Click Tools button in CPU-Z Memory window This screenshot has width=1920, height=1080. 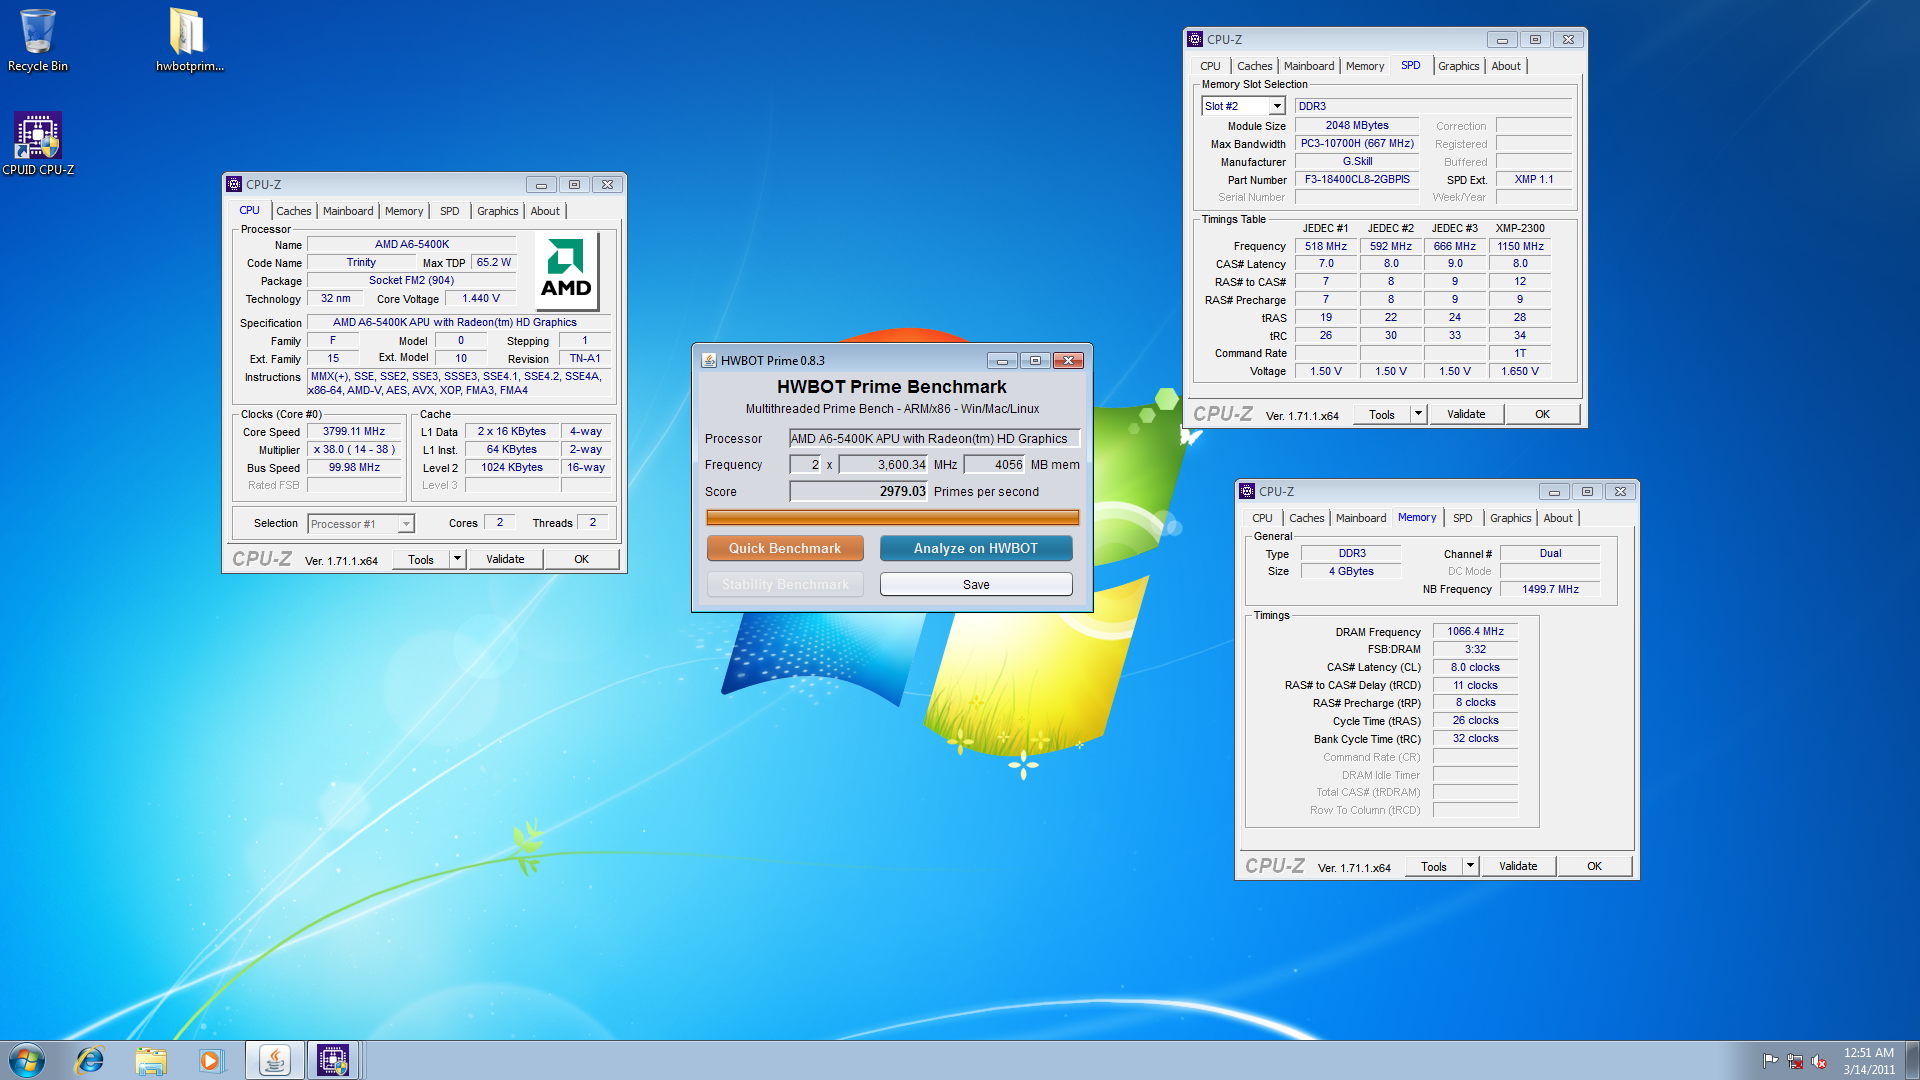pyautogui.click(x=1434, y=866)
